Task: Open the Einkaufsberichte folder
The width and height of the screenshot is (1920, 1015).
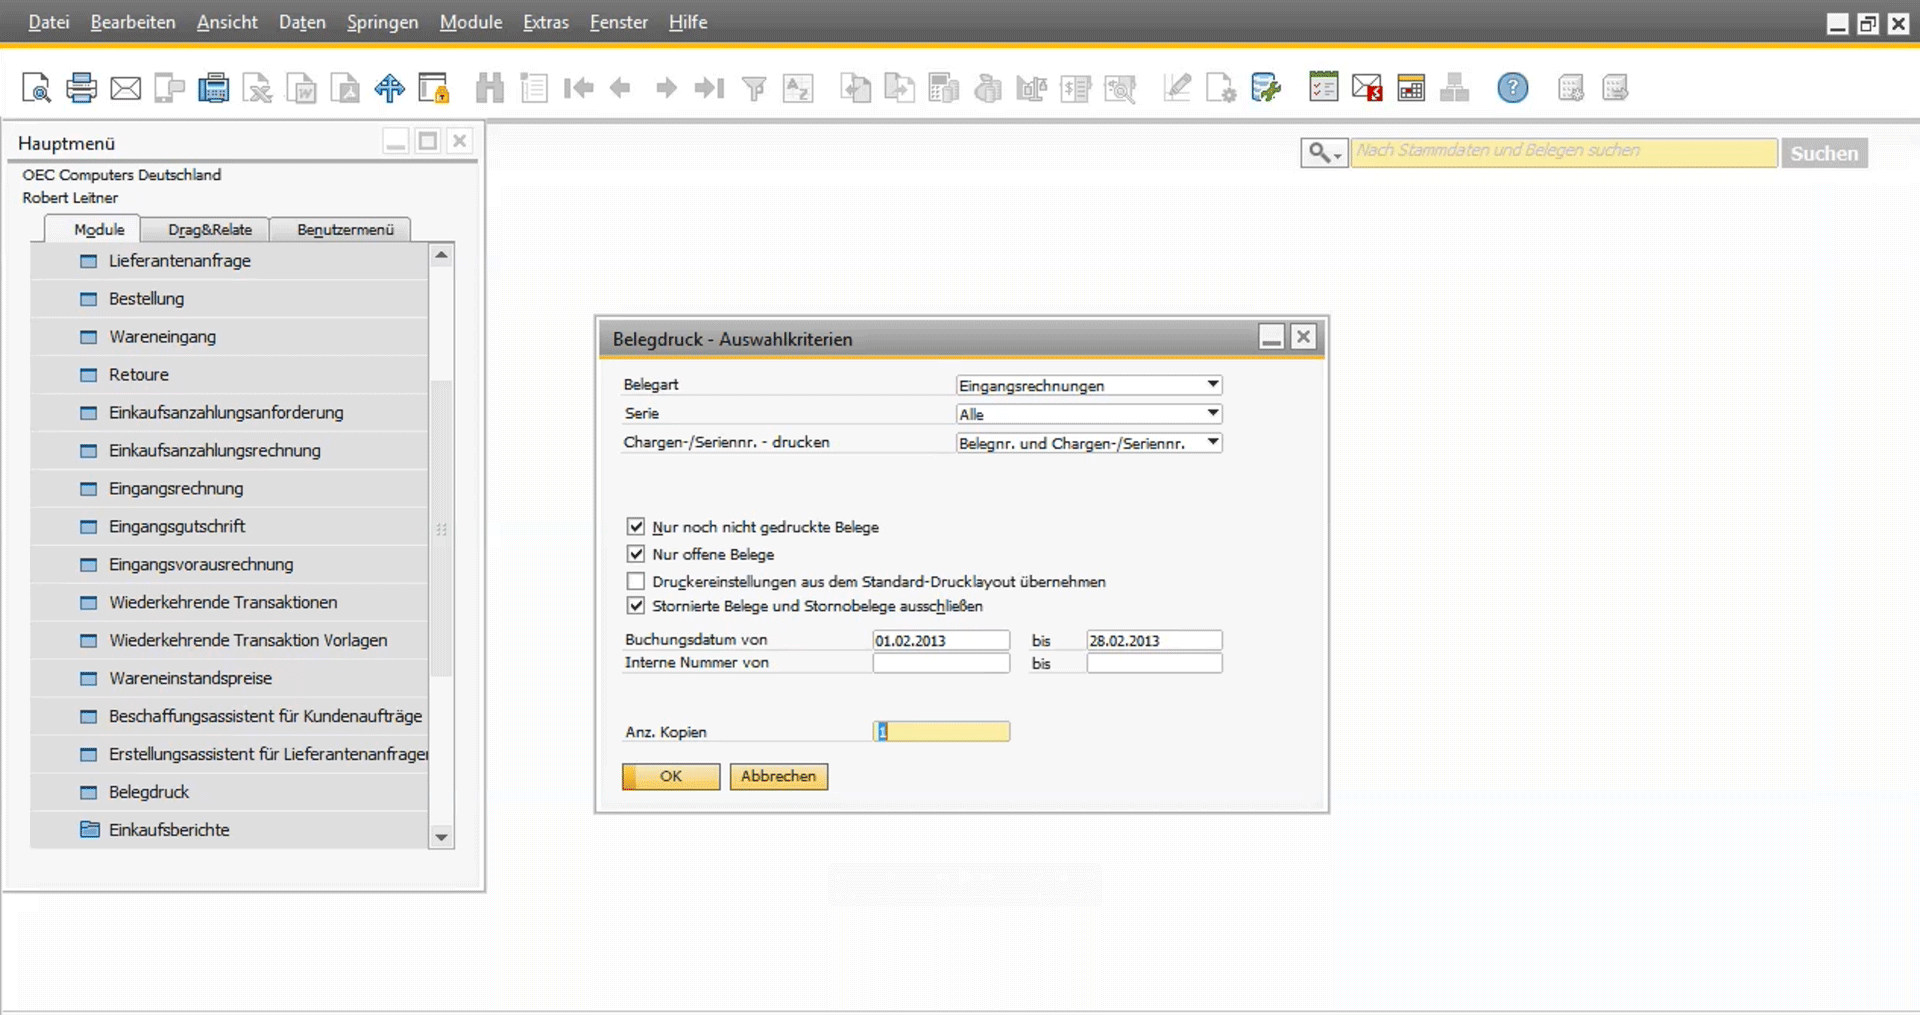Action: pyautogui.click(x=229, y=830)
